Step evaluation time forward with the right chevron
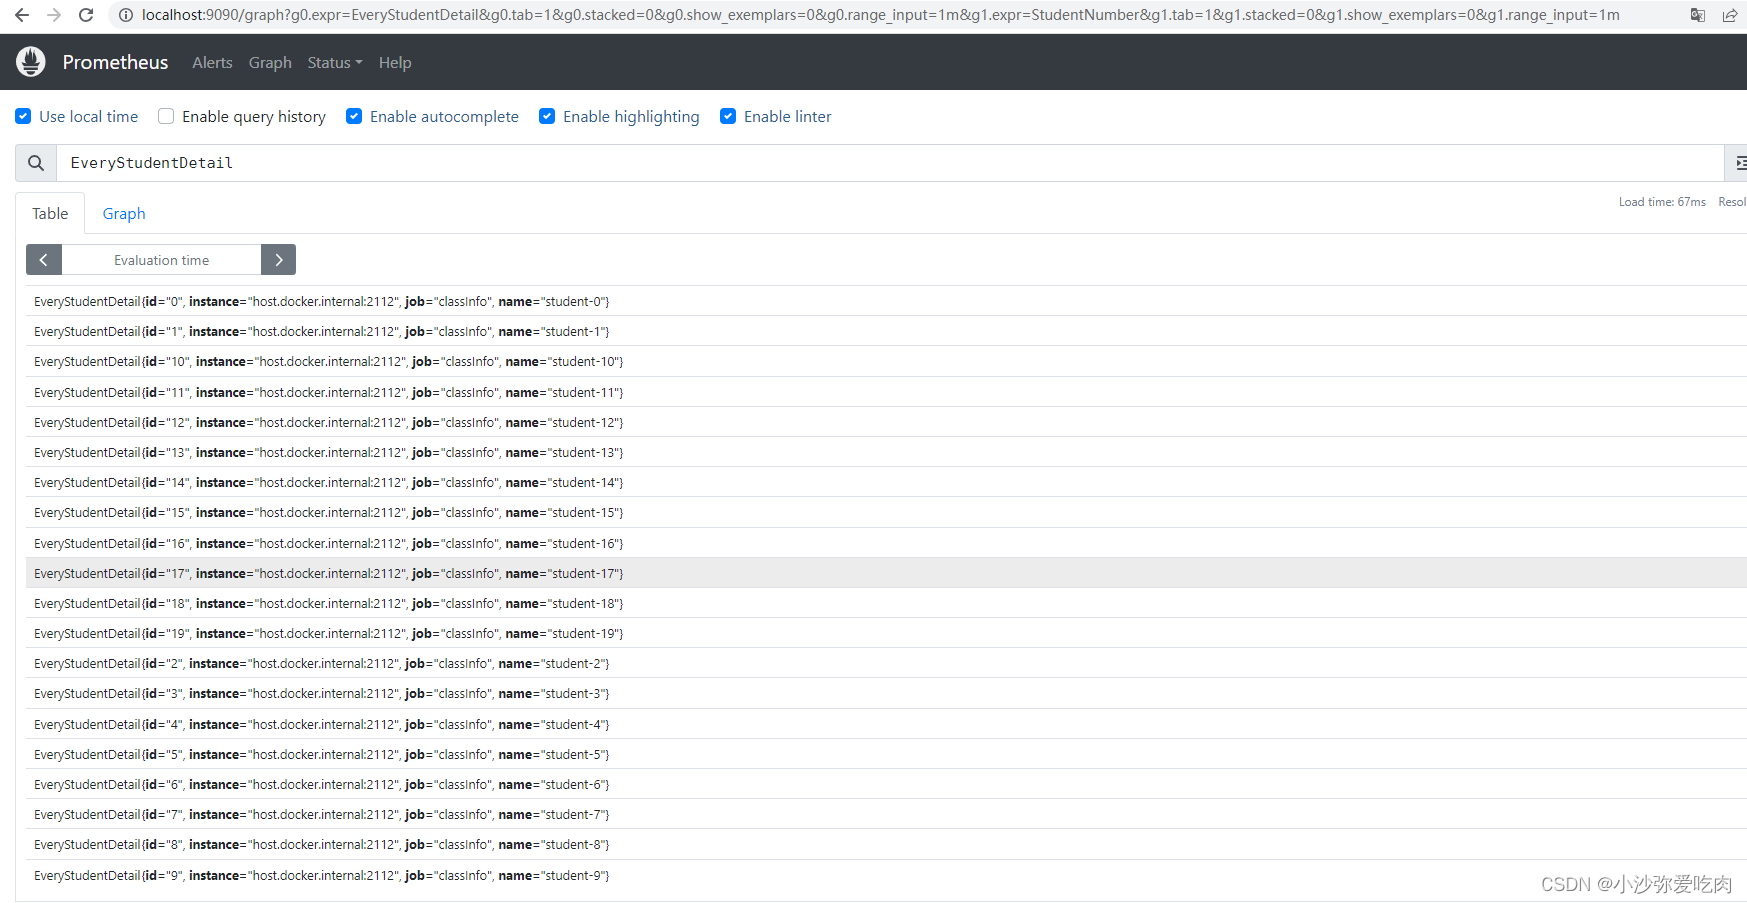The width and height of the screenshot is (1747, 903). [x=279, y=260]
